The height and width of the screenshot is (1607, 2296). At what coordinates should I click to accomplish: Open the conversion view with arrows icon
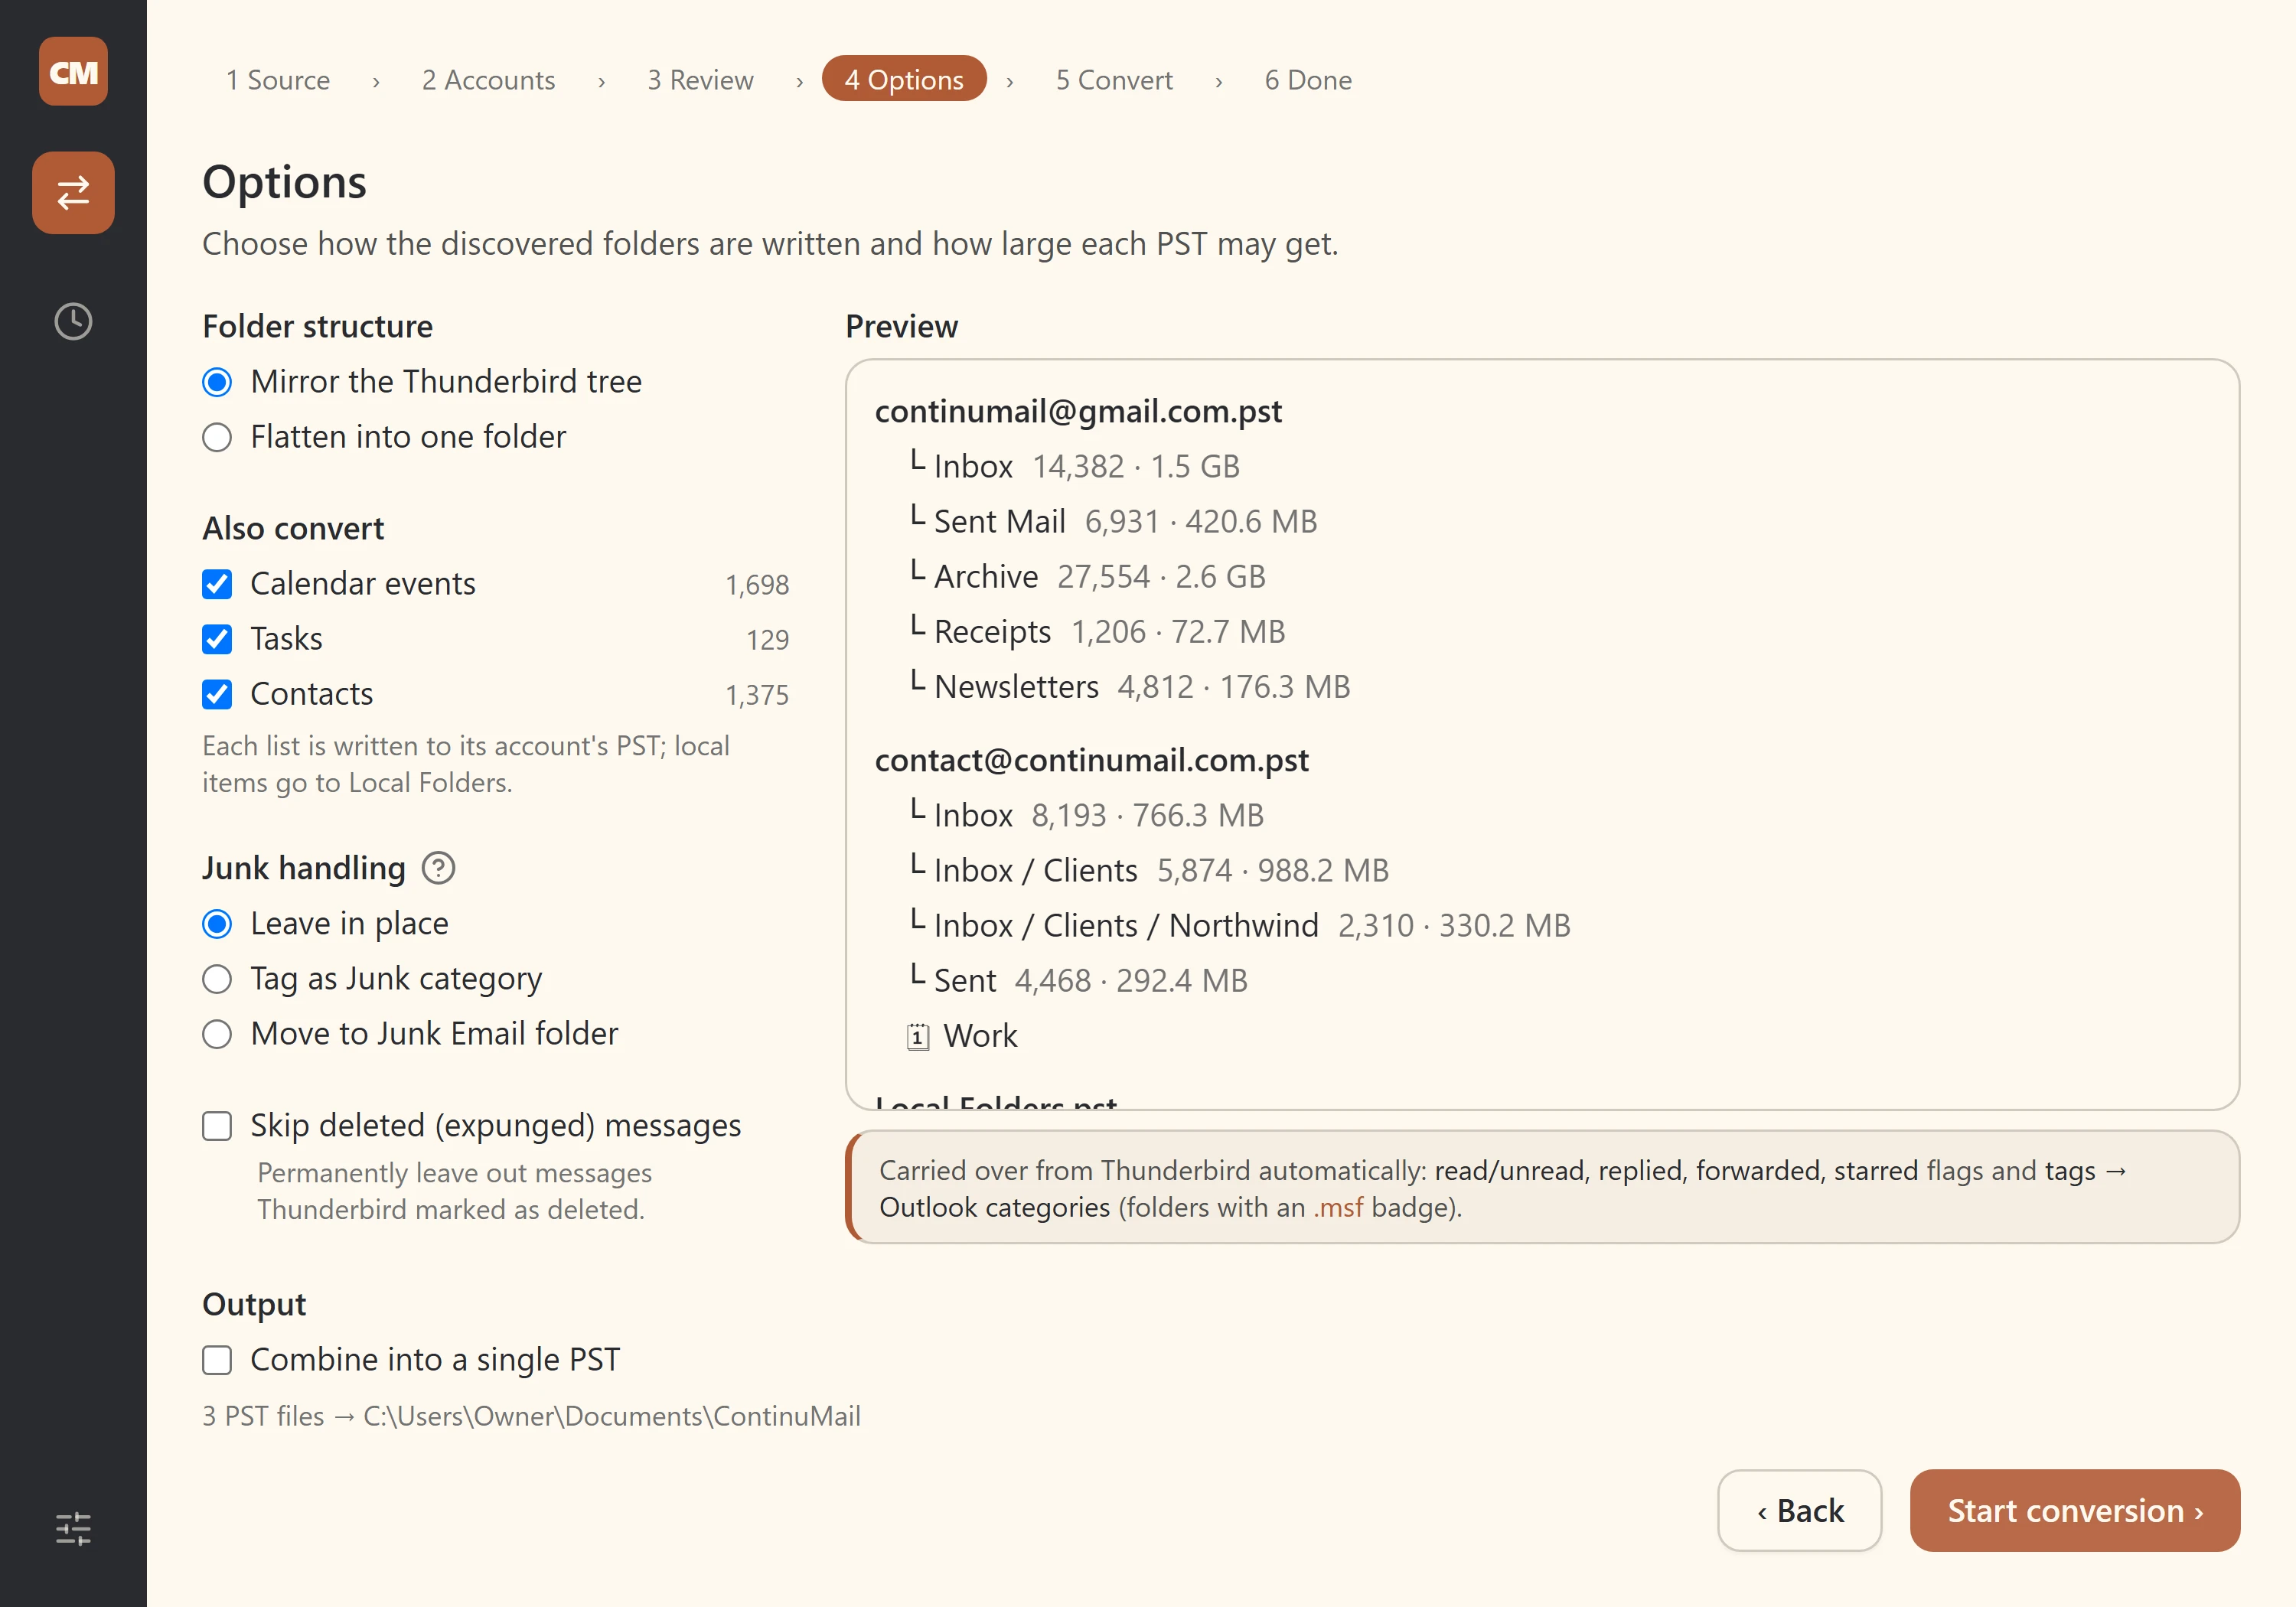73,192
